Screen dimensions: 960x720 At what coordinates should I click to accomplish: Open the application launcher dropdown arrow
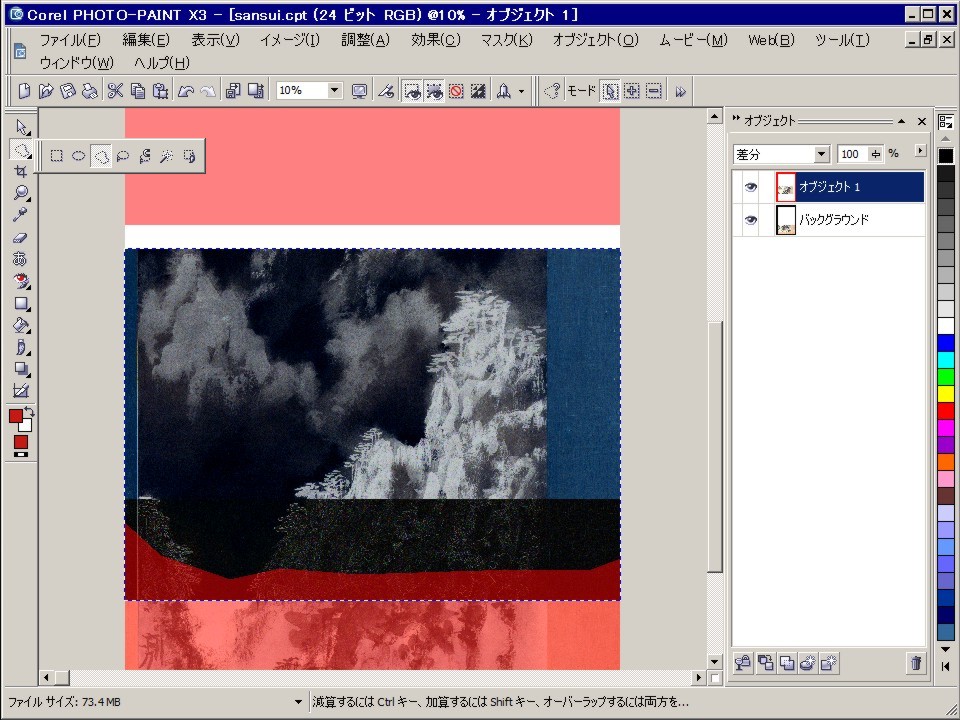click(521, 91)
